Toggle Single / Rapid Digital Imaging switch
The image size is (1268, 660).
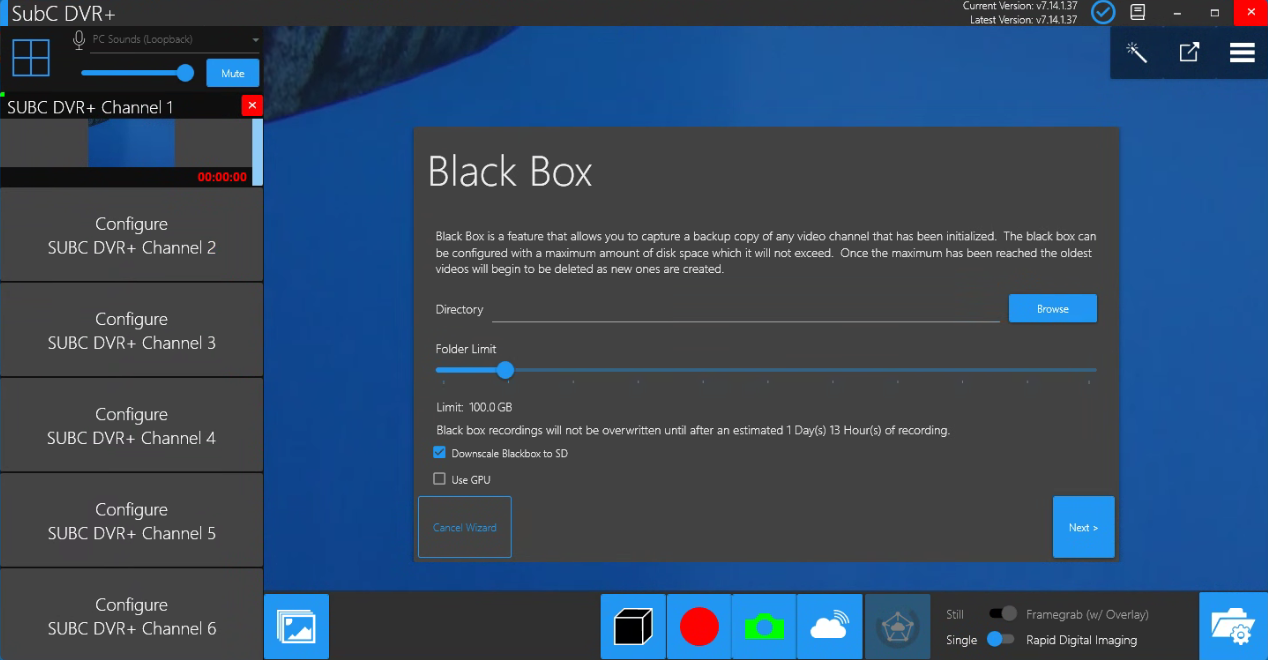point(1000,639)
